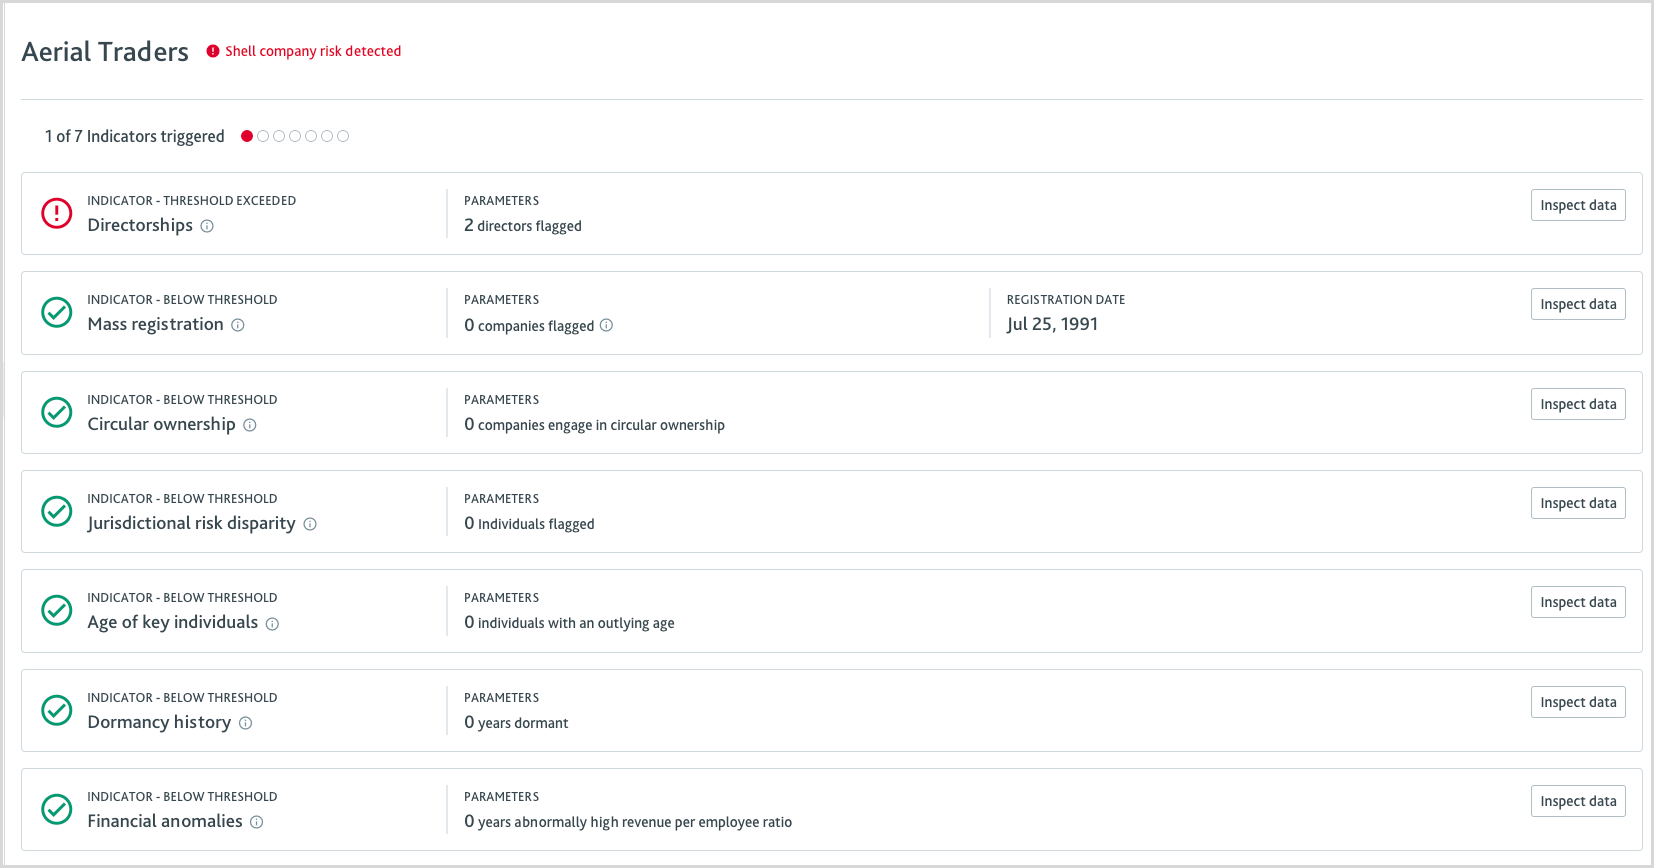Click the Shell company risk detected label
1654x868 pixels.
pos(313,51)
